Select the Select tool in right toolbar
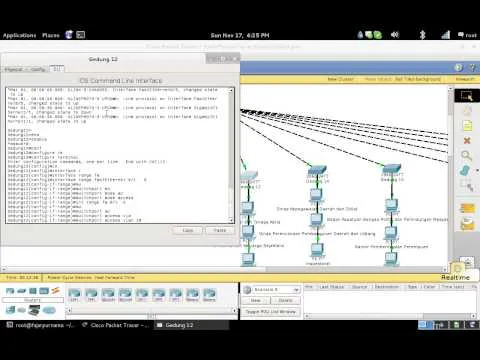Image resolution: width=480 pixels, height=360 pixels. pos(467,96)
